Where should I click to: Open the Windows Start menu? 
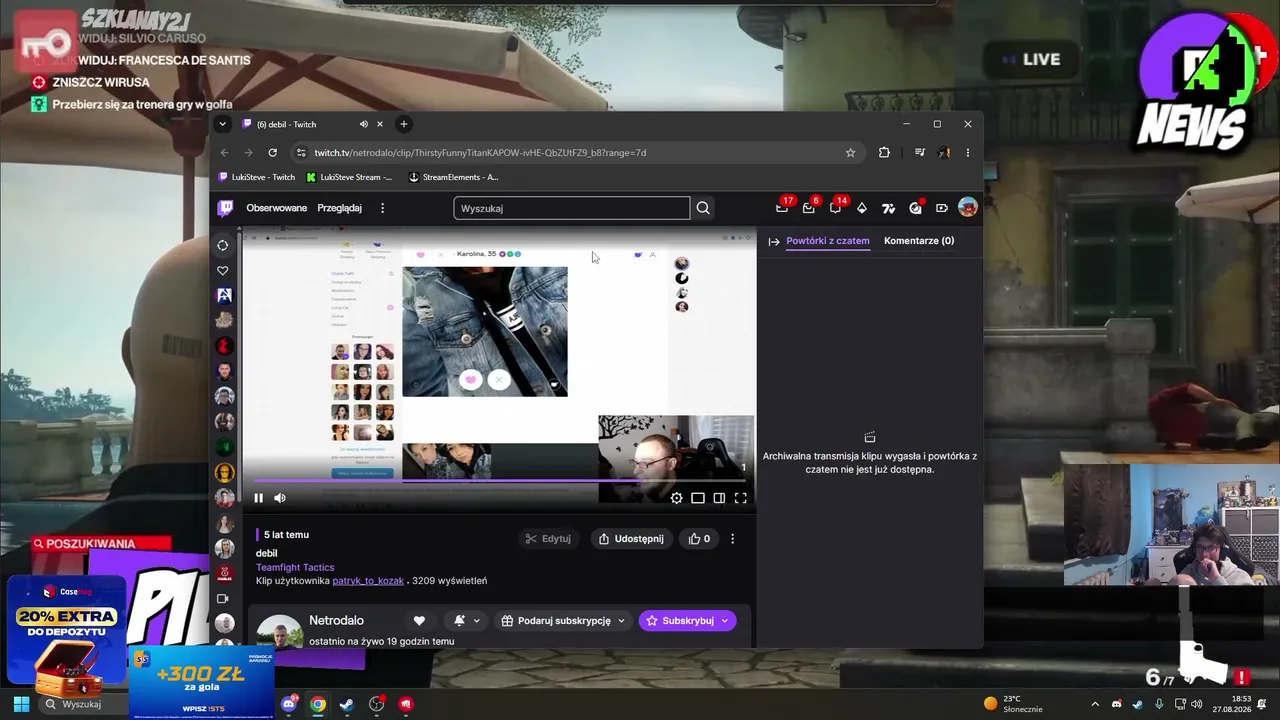pyautogui.click(x=21, y=704)
